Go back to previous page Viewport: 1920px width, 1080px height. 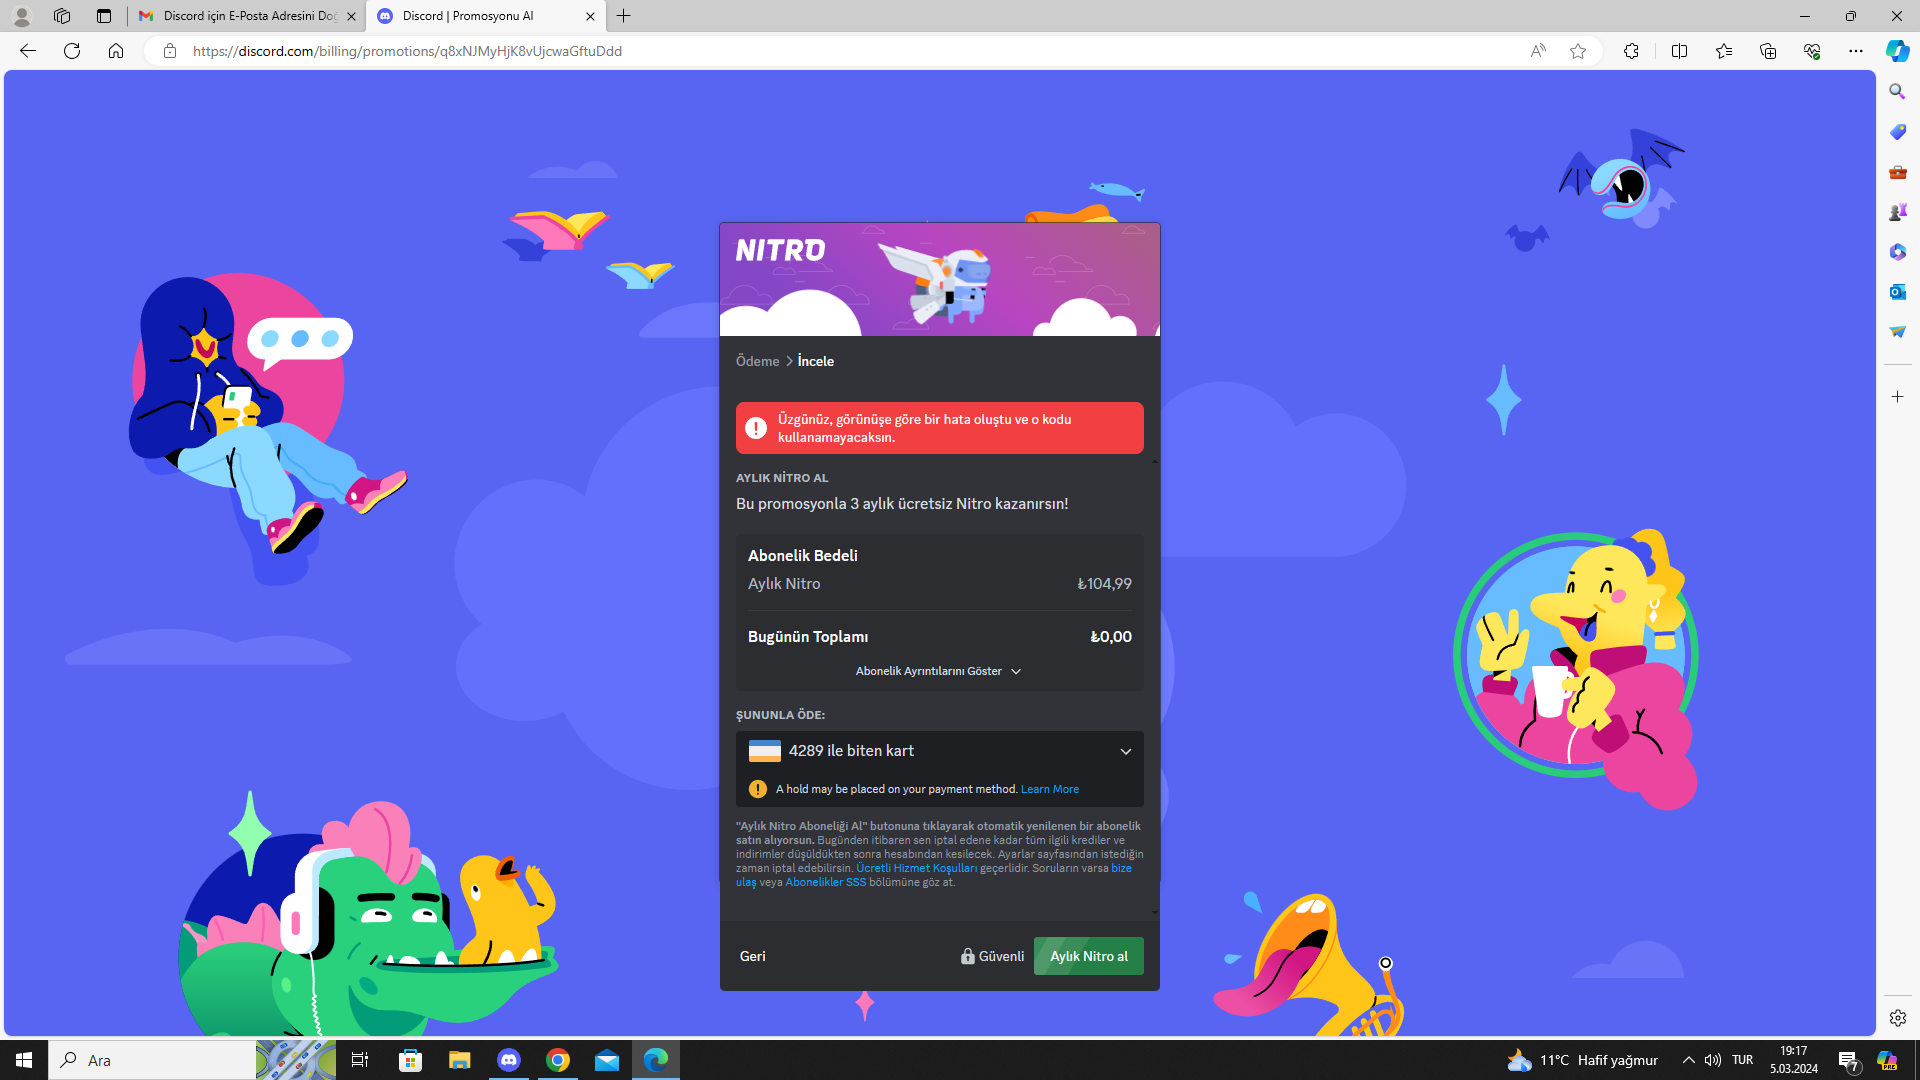(28, 51)
